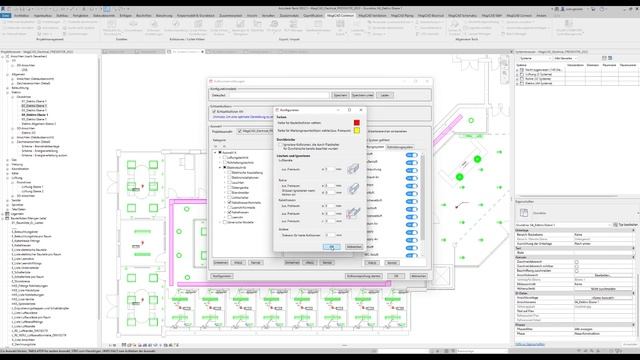Collapse the Elektro node in project browser

click(x=7, y=92)
